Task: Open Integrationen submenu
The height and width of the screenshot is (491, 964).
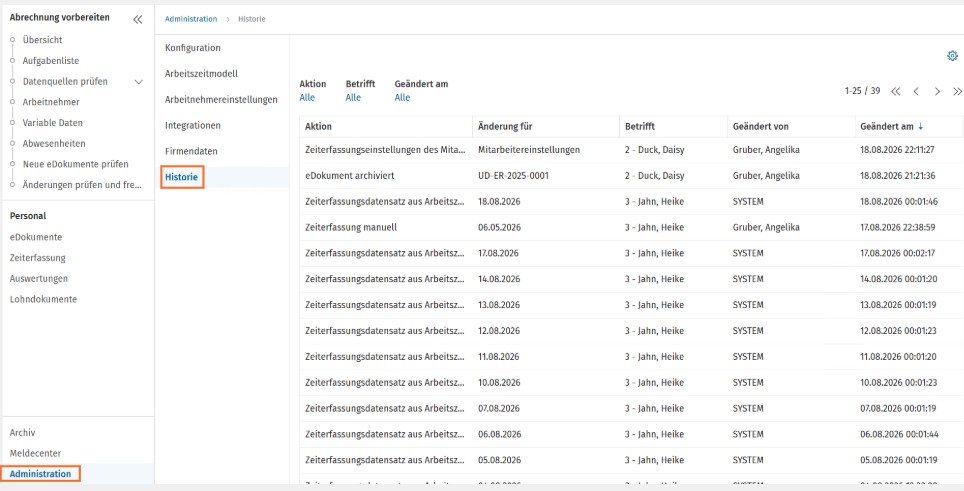Action: click(192, 125)
